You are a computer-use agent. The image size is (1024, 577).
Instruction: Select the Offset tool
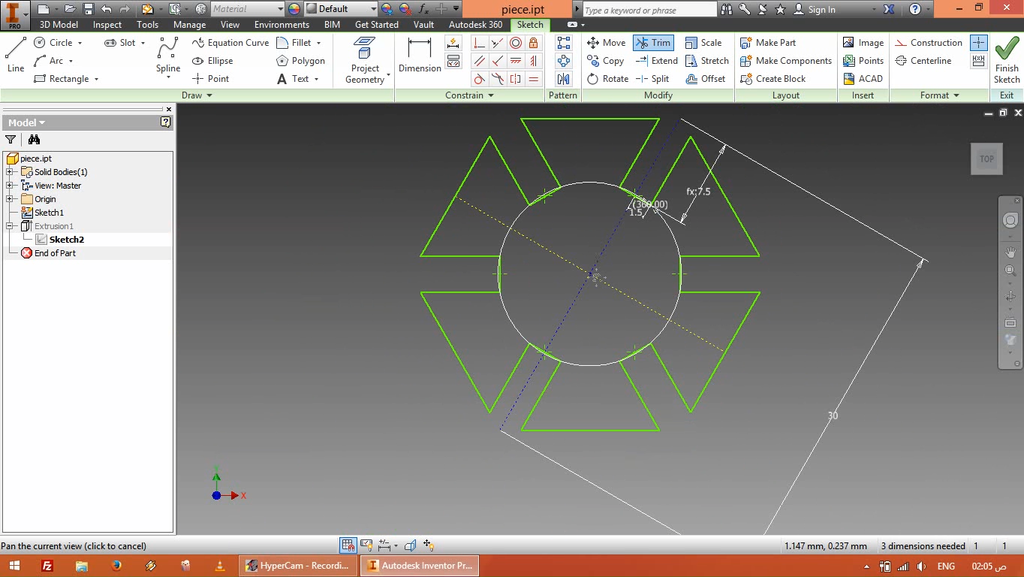705,78
